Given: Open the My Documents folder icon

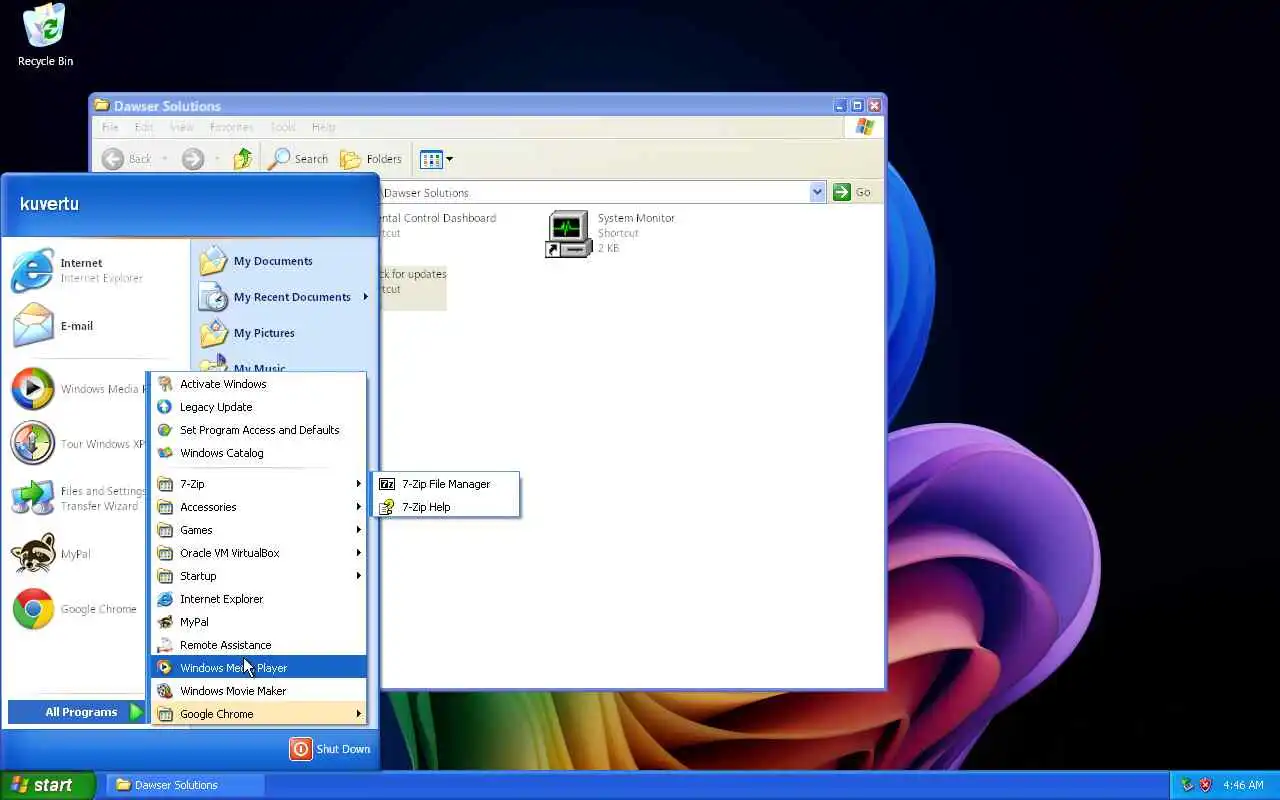Looking at the screenshot, I should click(x=213, y=261).
